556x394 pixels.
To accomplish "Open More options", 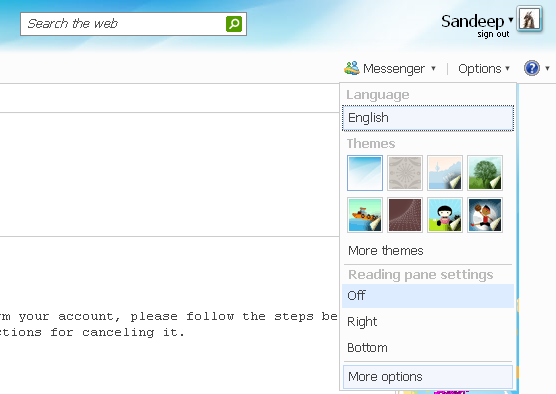I will (428, 377).
